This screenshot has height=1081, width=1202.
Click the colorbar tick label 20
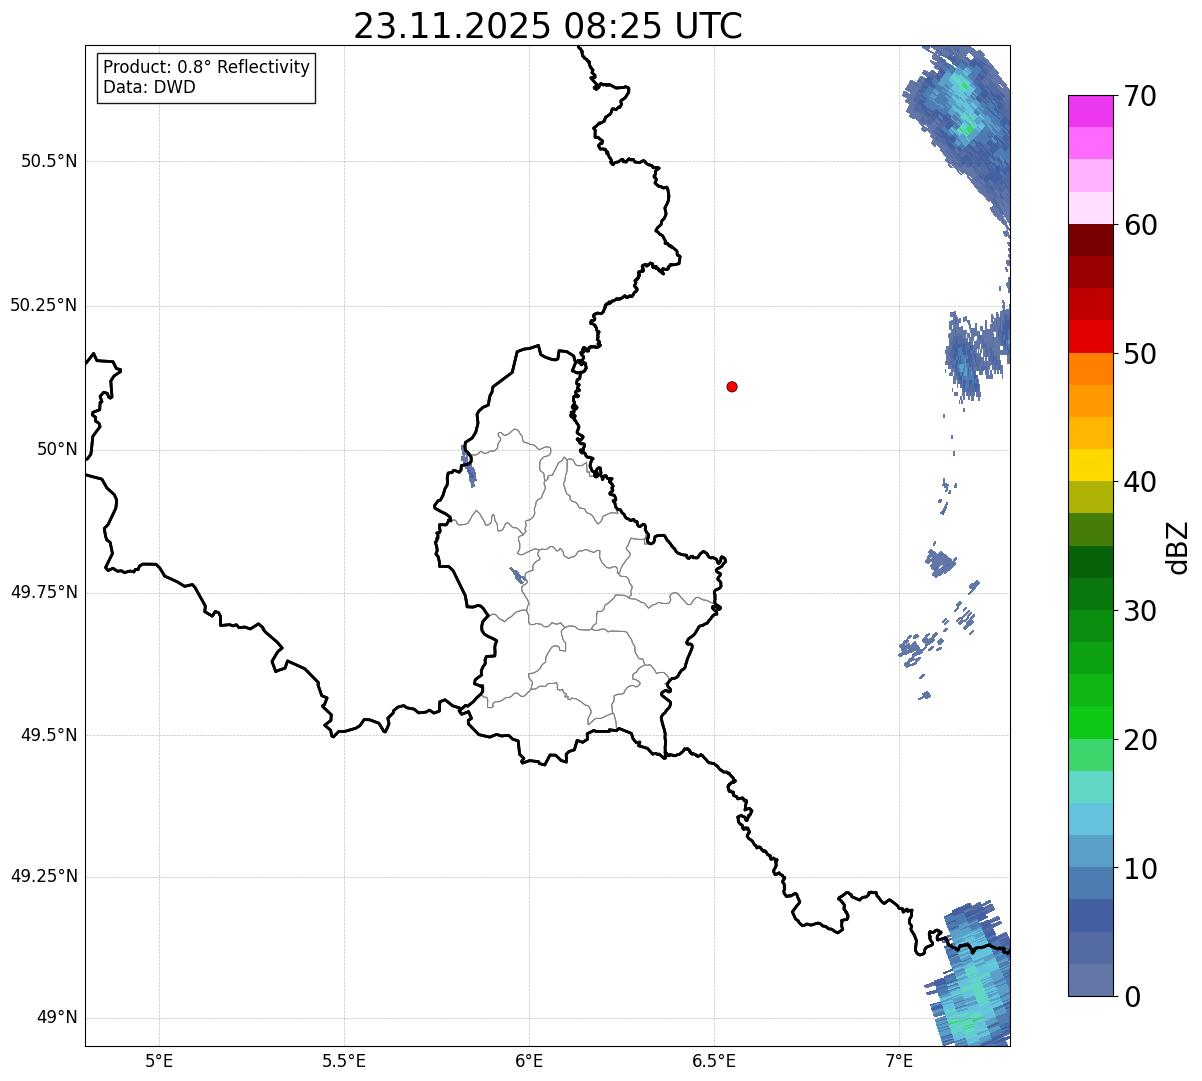click(1140, 740)
